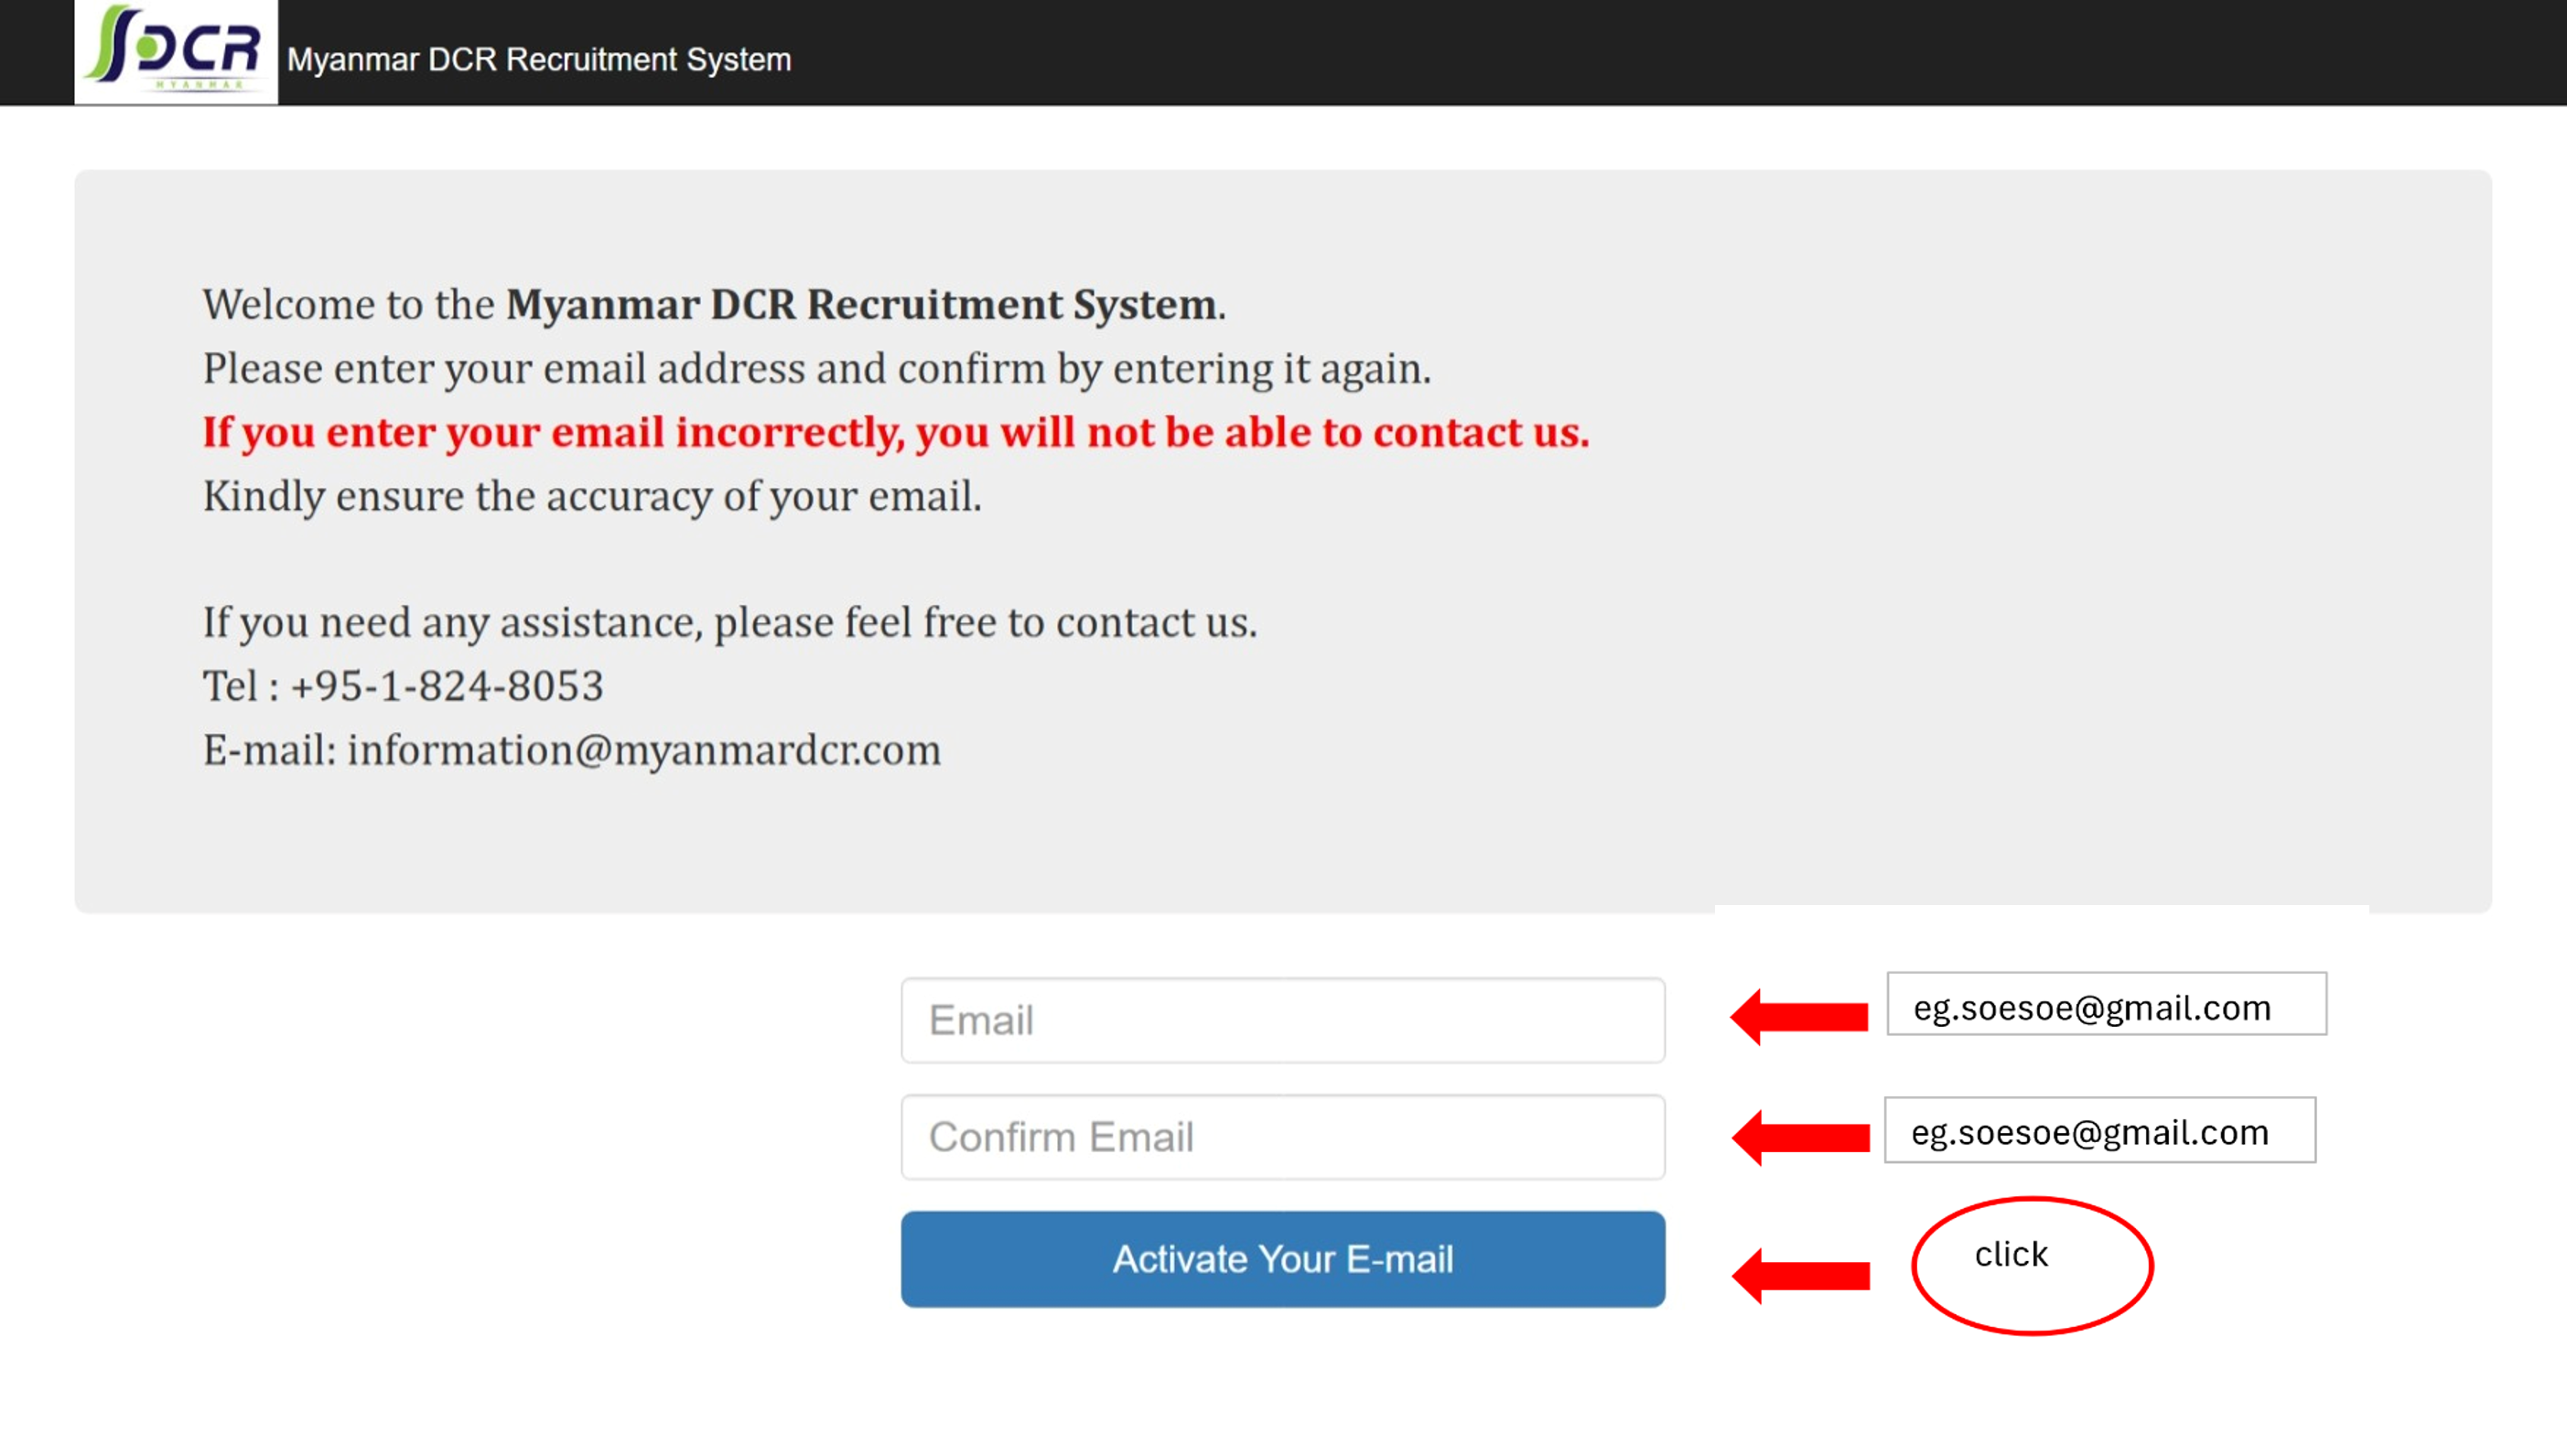The width and height of the screenshot is (2567, 1456).
Task: Click the lower eg.soesoe@gmail.com example box
Action: pos(2099,1130)
